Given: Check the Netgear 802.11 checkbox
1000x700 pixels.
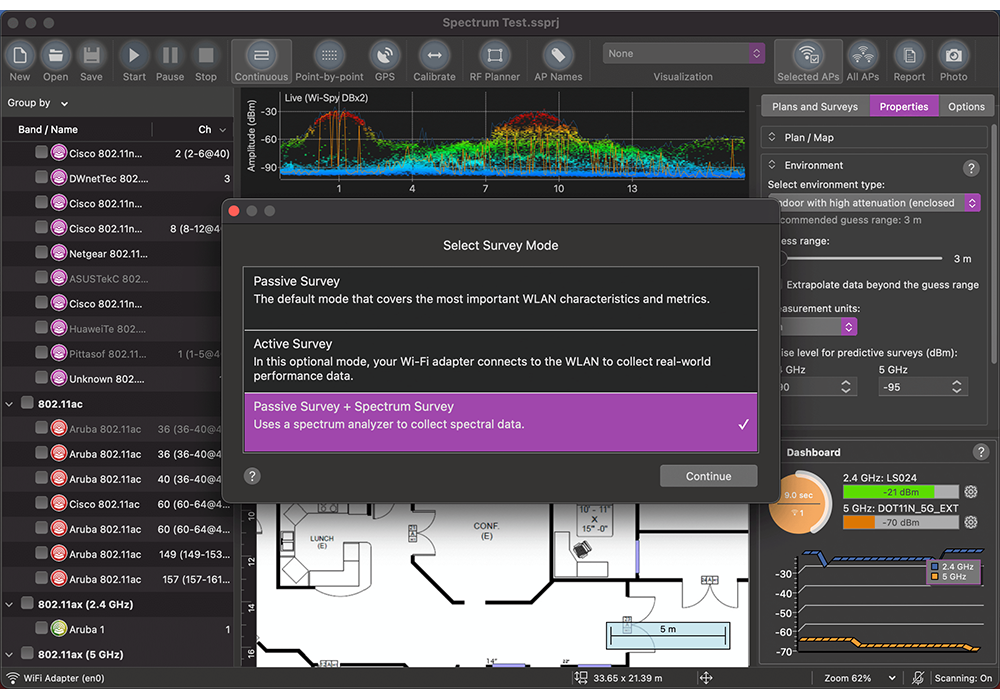Looking at the screenshot, I should 41,252.
